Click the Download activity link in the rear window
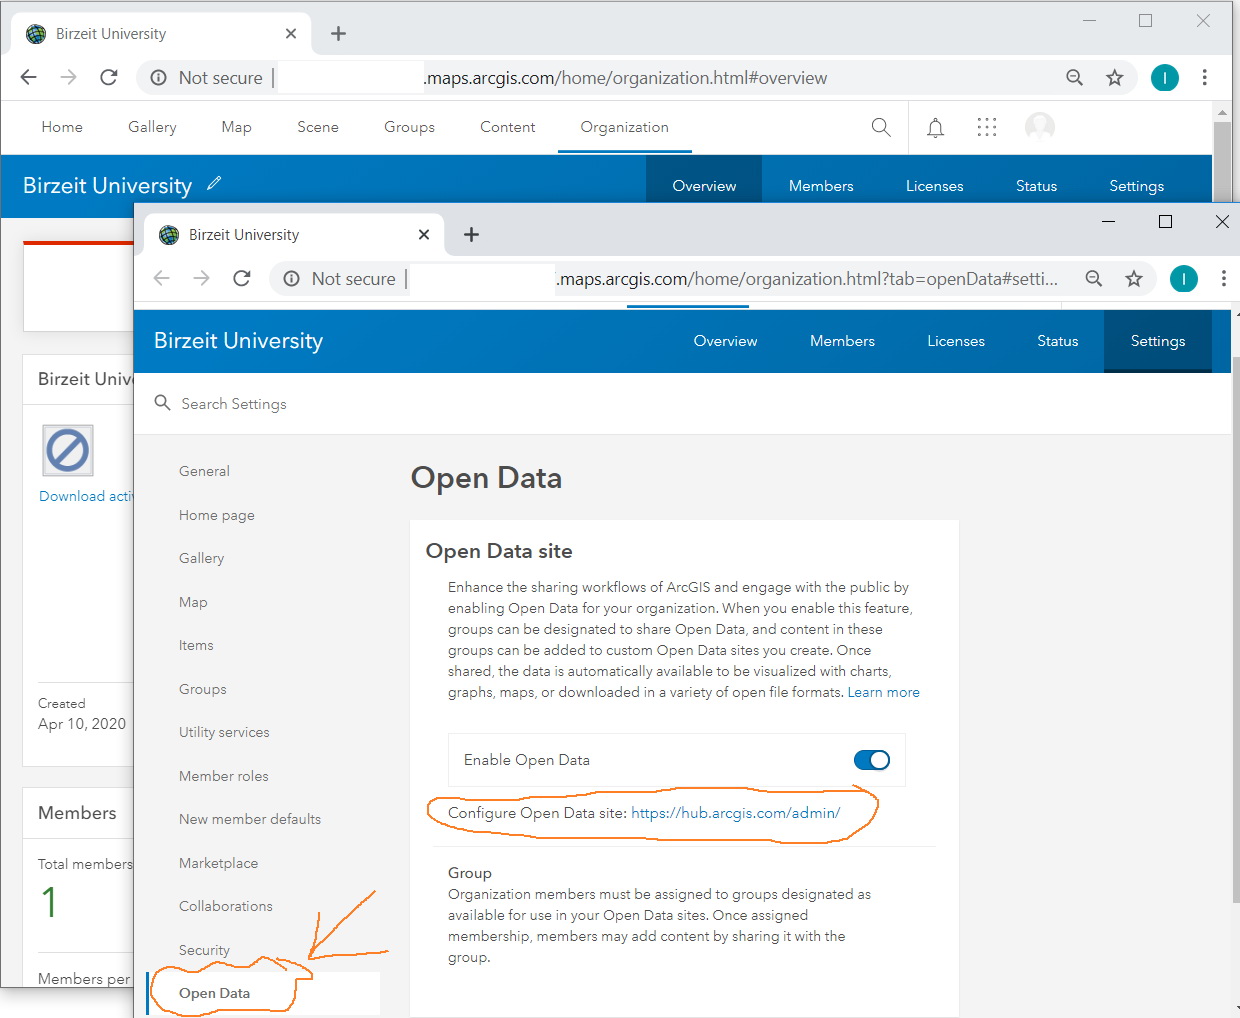Viewport: 1240px width, 1018px height. [86, 496]
